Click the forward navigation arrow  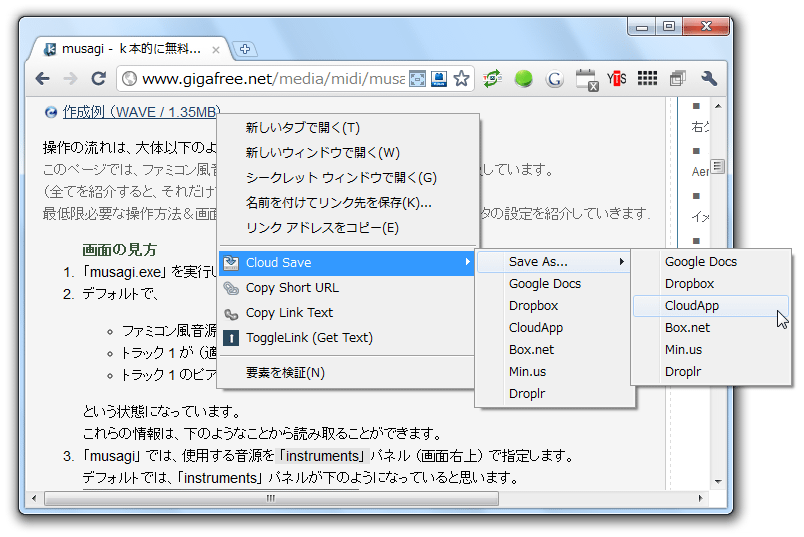[x=71, y=78]
